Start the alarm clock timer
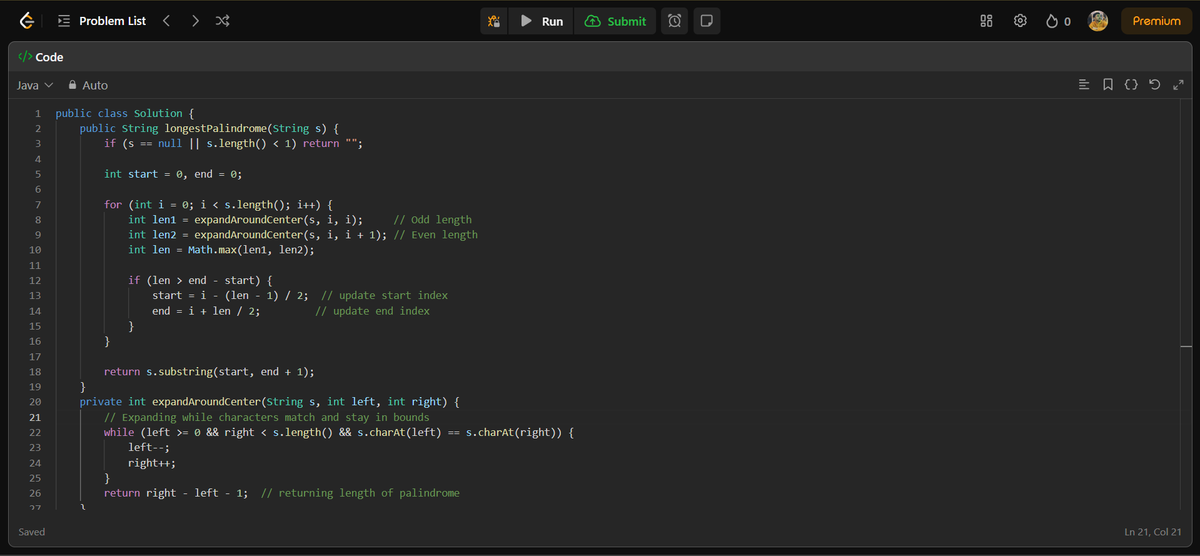This screenshot has height=556, width=1200. [x=675, y=21]
